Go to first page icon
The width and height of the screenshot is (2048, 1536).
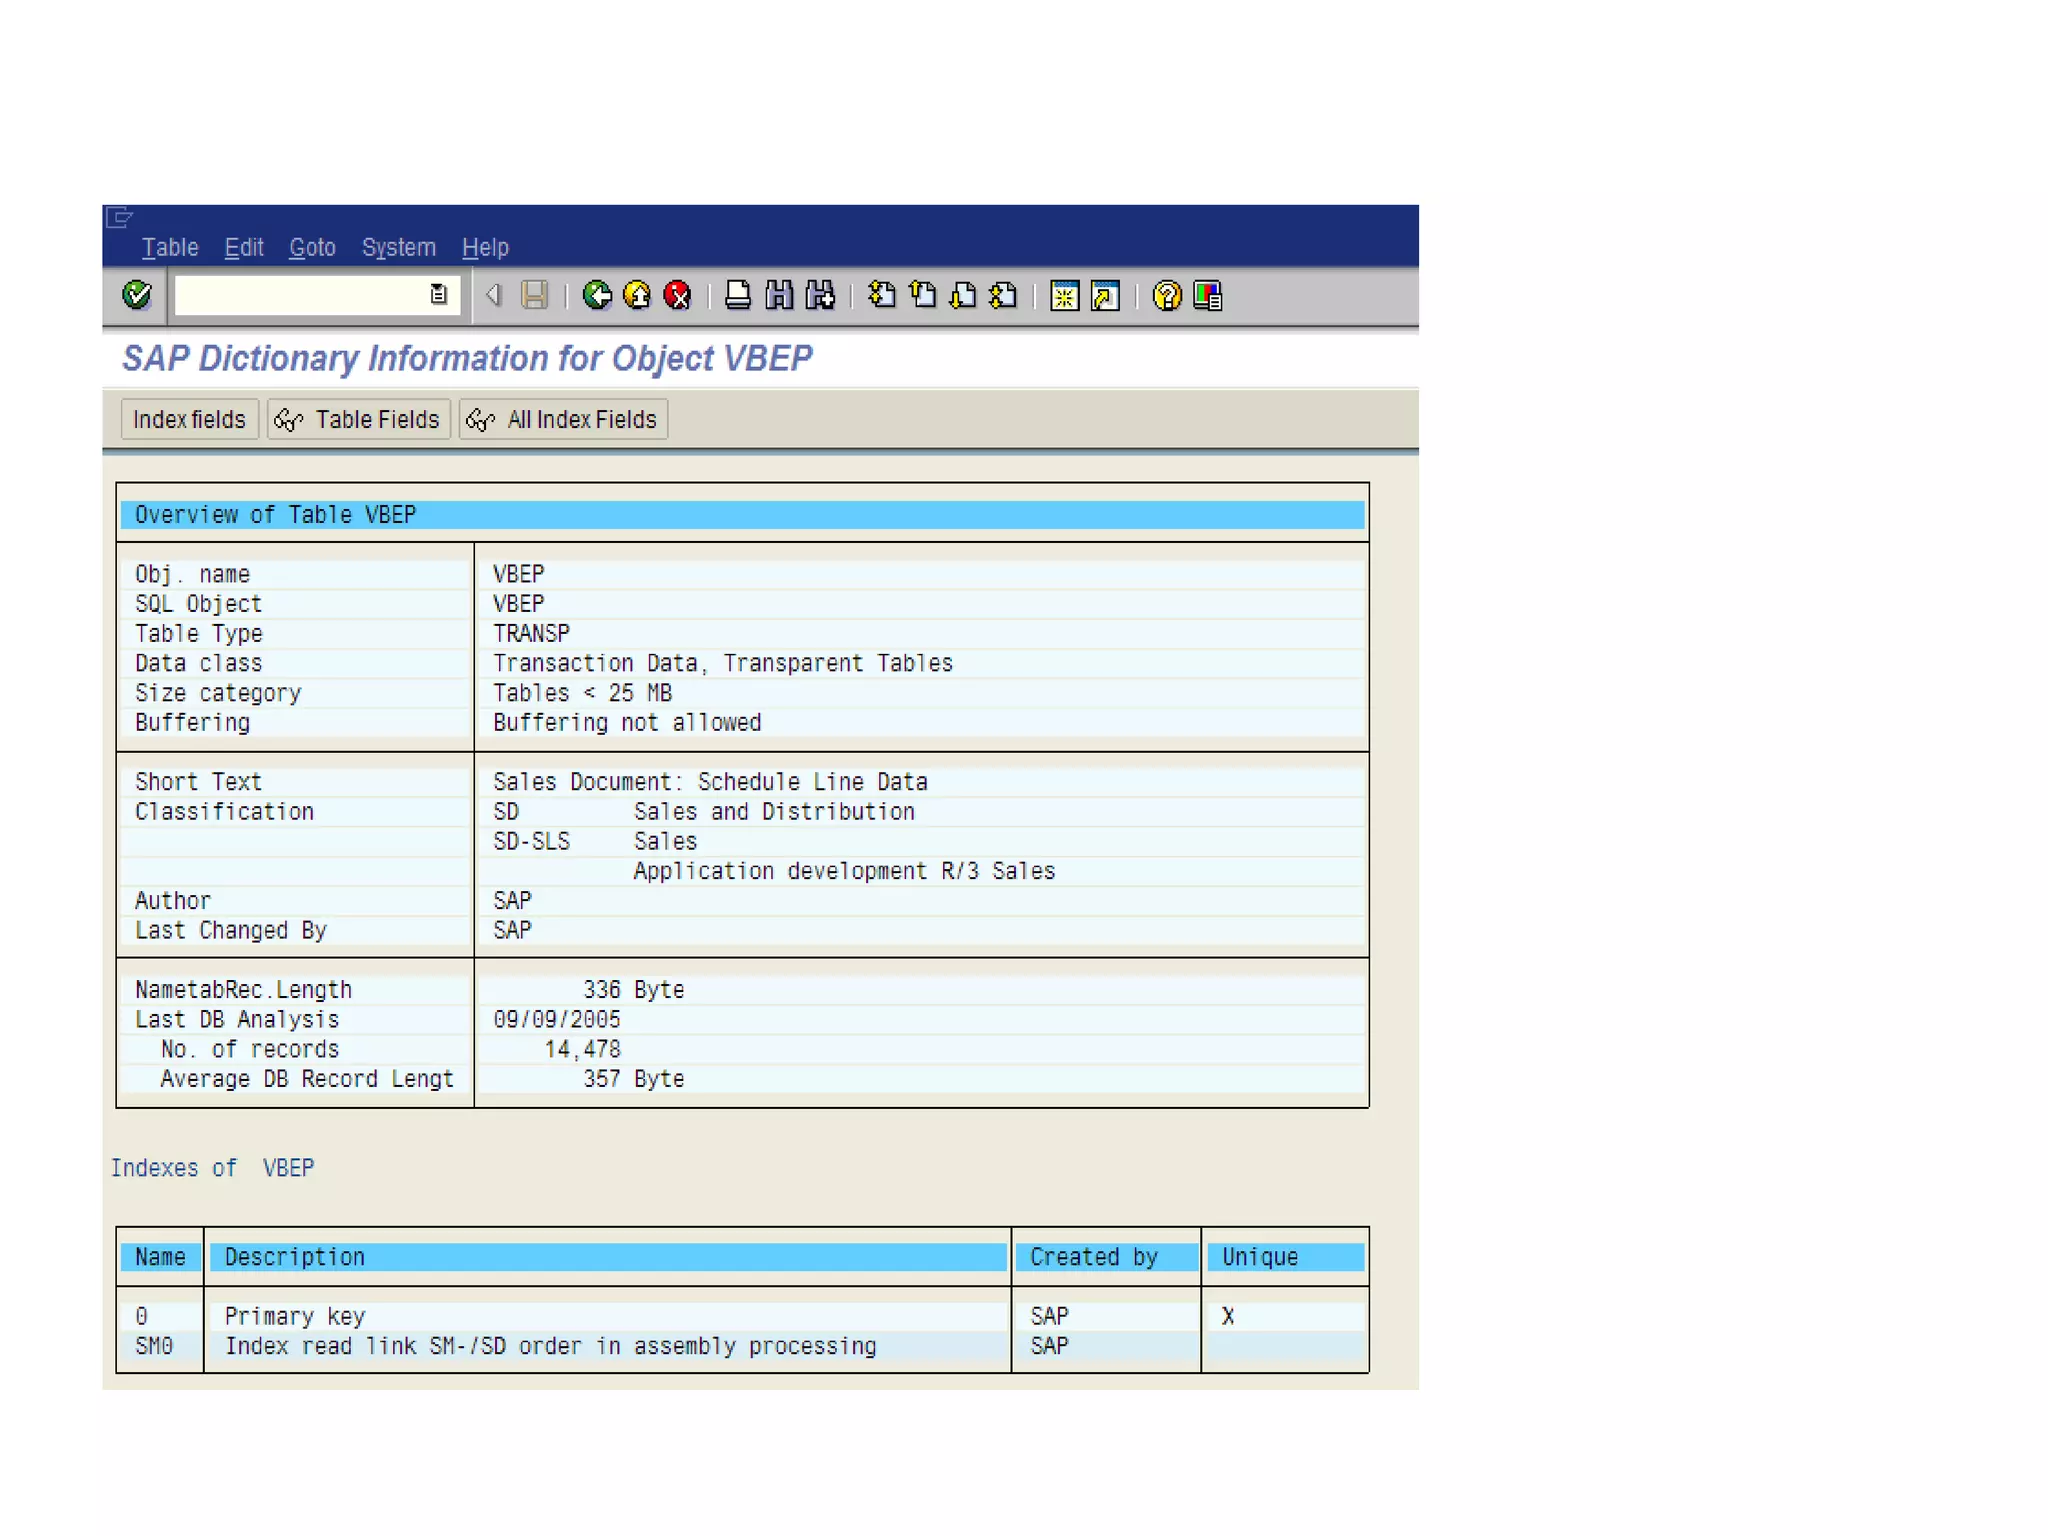click(x=882, y=295)
